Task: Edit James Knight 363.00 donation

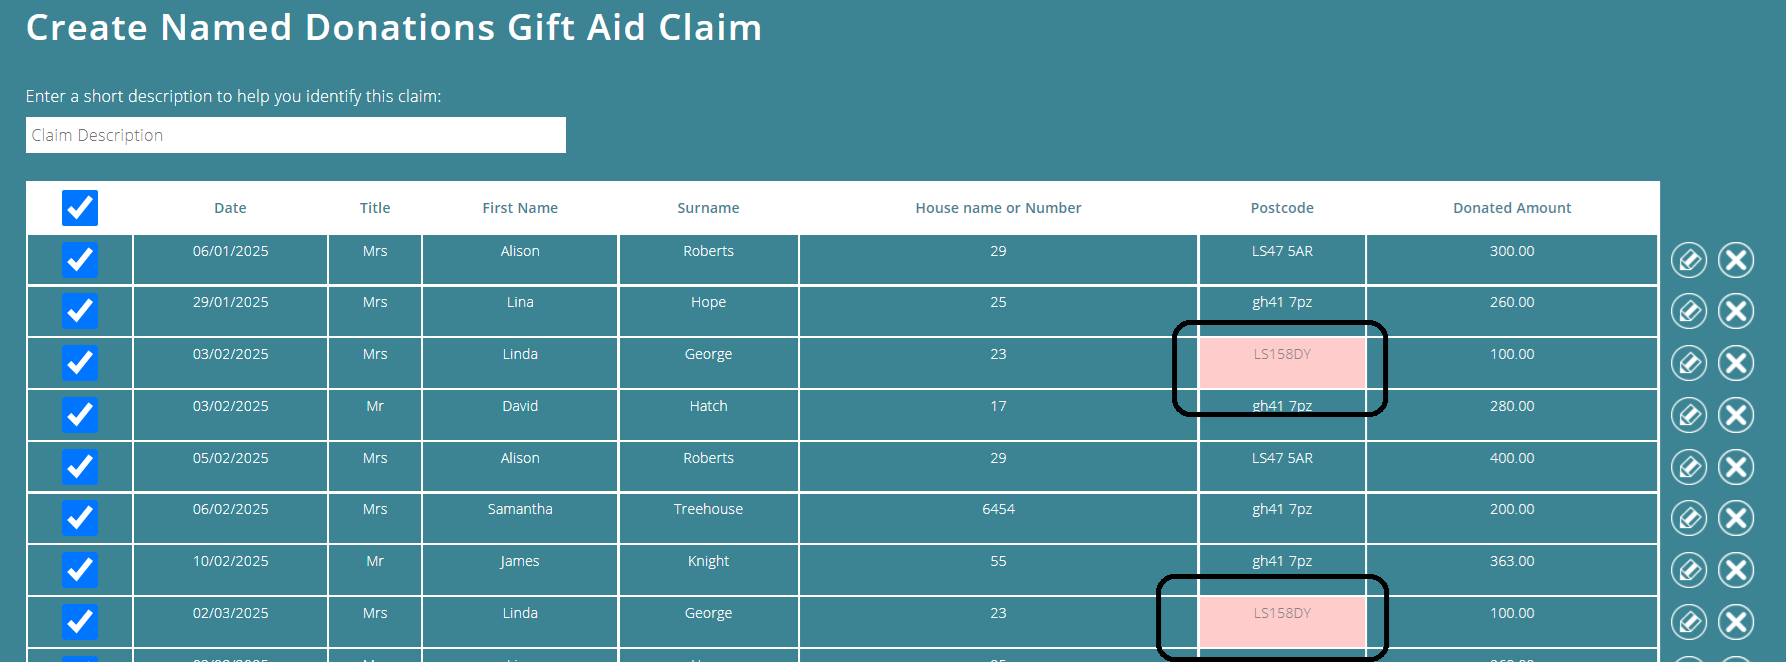Action: pyautogui.click(x=1689, y=570)
